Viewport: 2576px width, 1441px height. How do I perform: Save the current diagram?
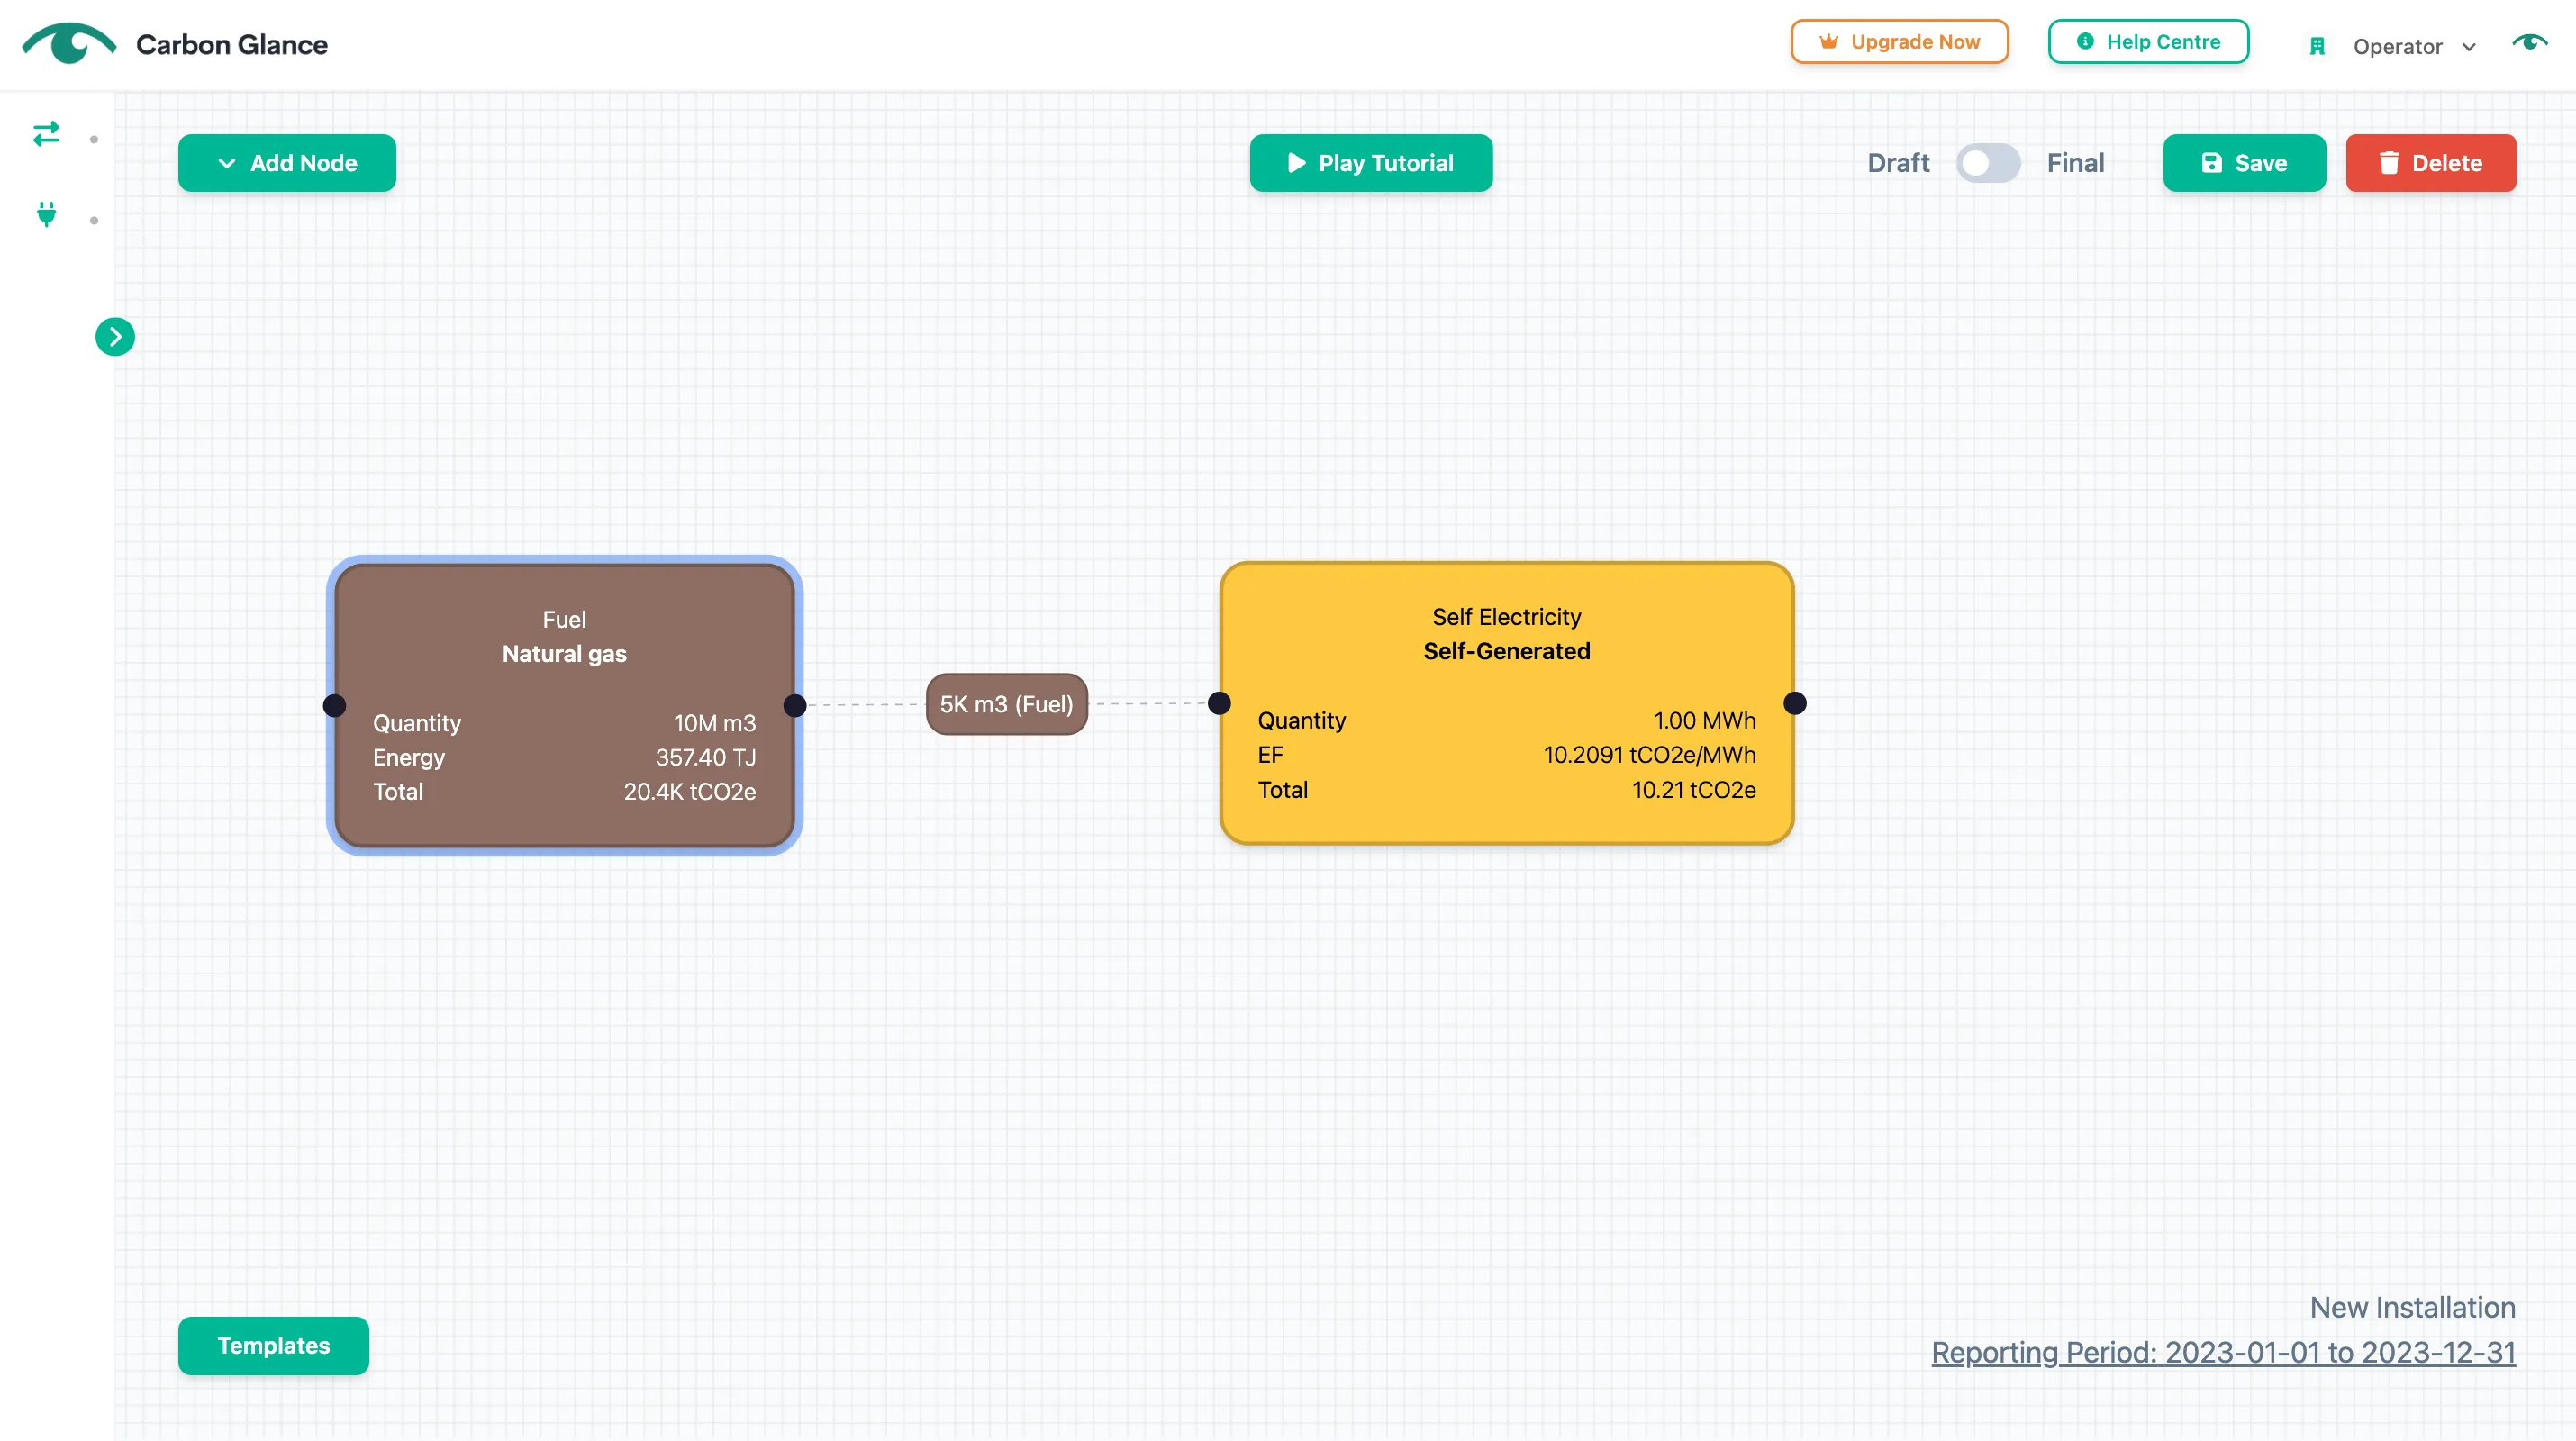tap(2244, 163)
